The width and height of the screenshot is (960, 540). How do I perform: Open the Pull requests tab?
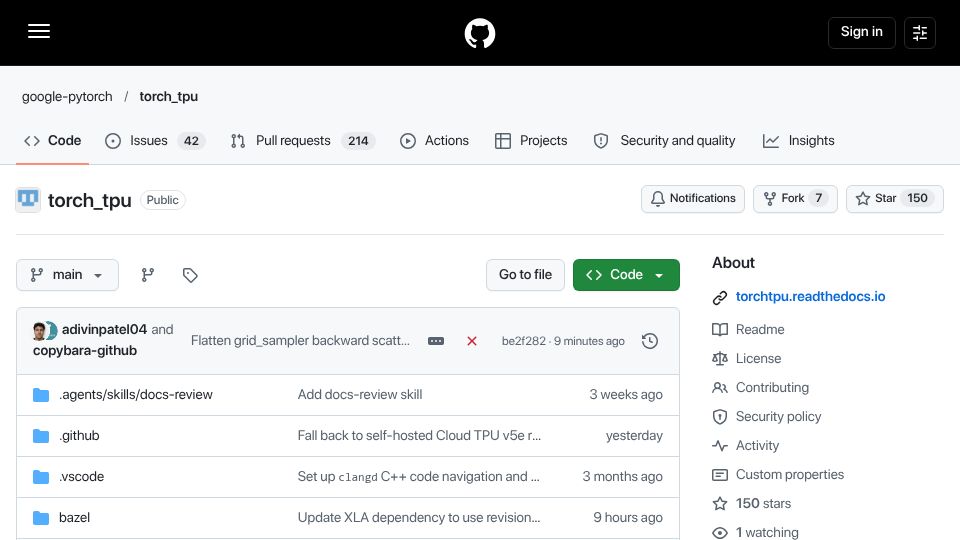pyautogui.click(x=302, y=141)
